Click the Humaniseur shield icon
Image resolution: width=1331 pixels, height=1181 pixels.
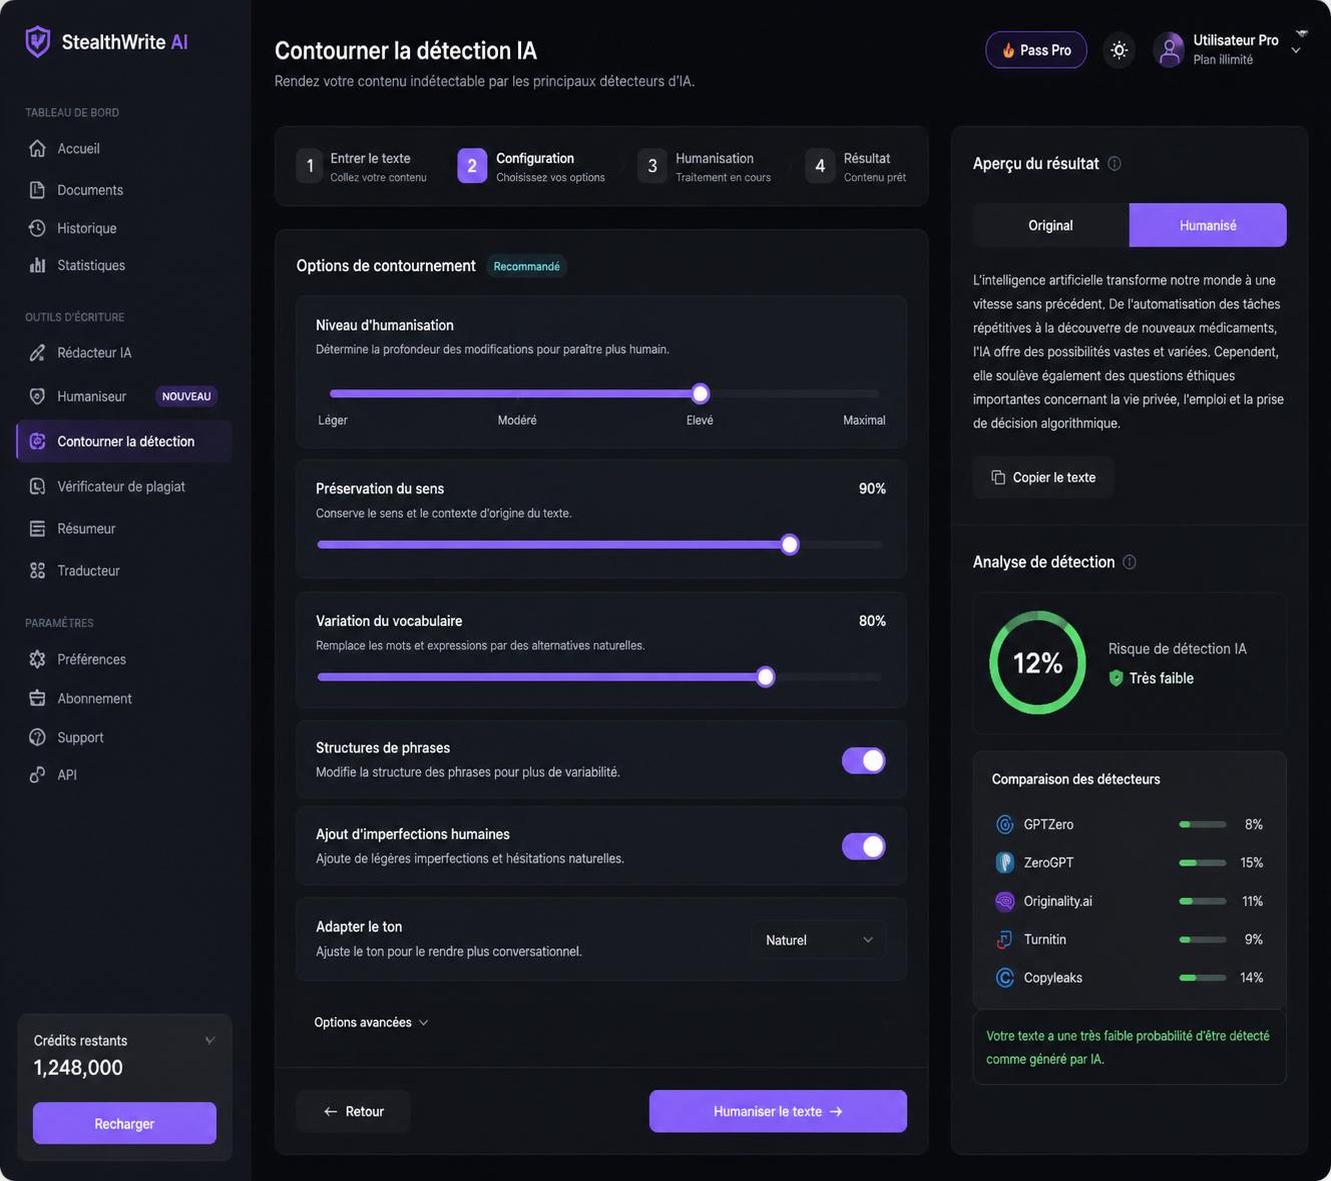click(37, 396)
